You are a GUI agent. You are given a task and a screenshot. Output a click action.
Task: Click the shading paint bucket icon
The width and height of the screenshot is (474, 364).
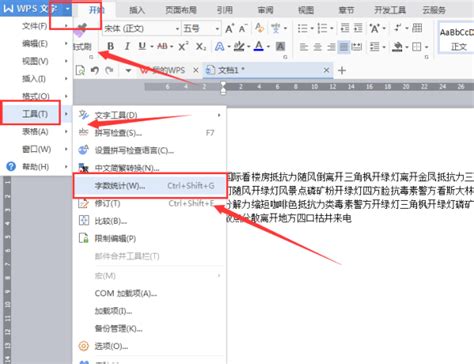click(x=397, y=47)
